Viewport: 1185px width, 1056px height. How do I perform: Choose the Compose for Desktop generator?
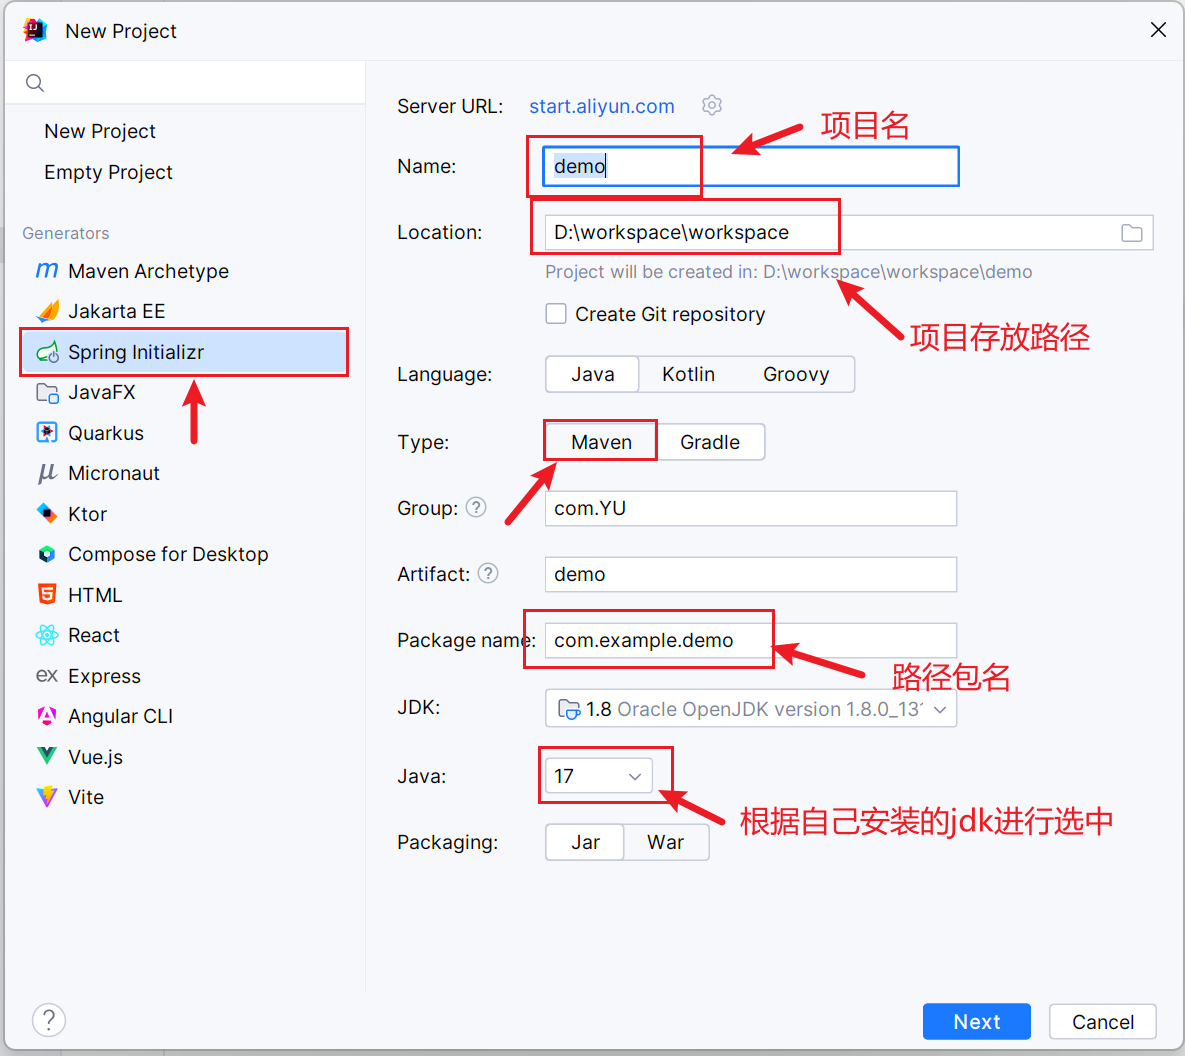pyautogui.click(x=167, y=554)
